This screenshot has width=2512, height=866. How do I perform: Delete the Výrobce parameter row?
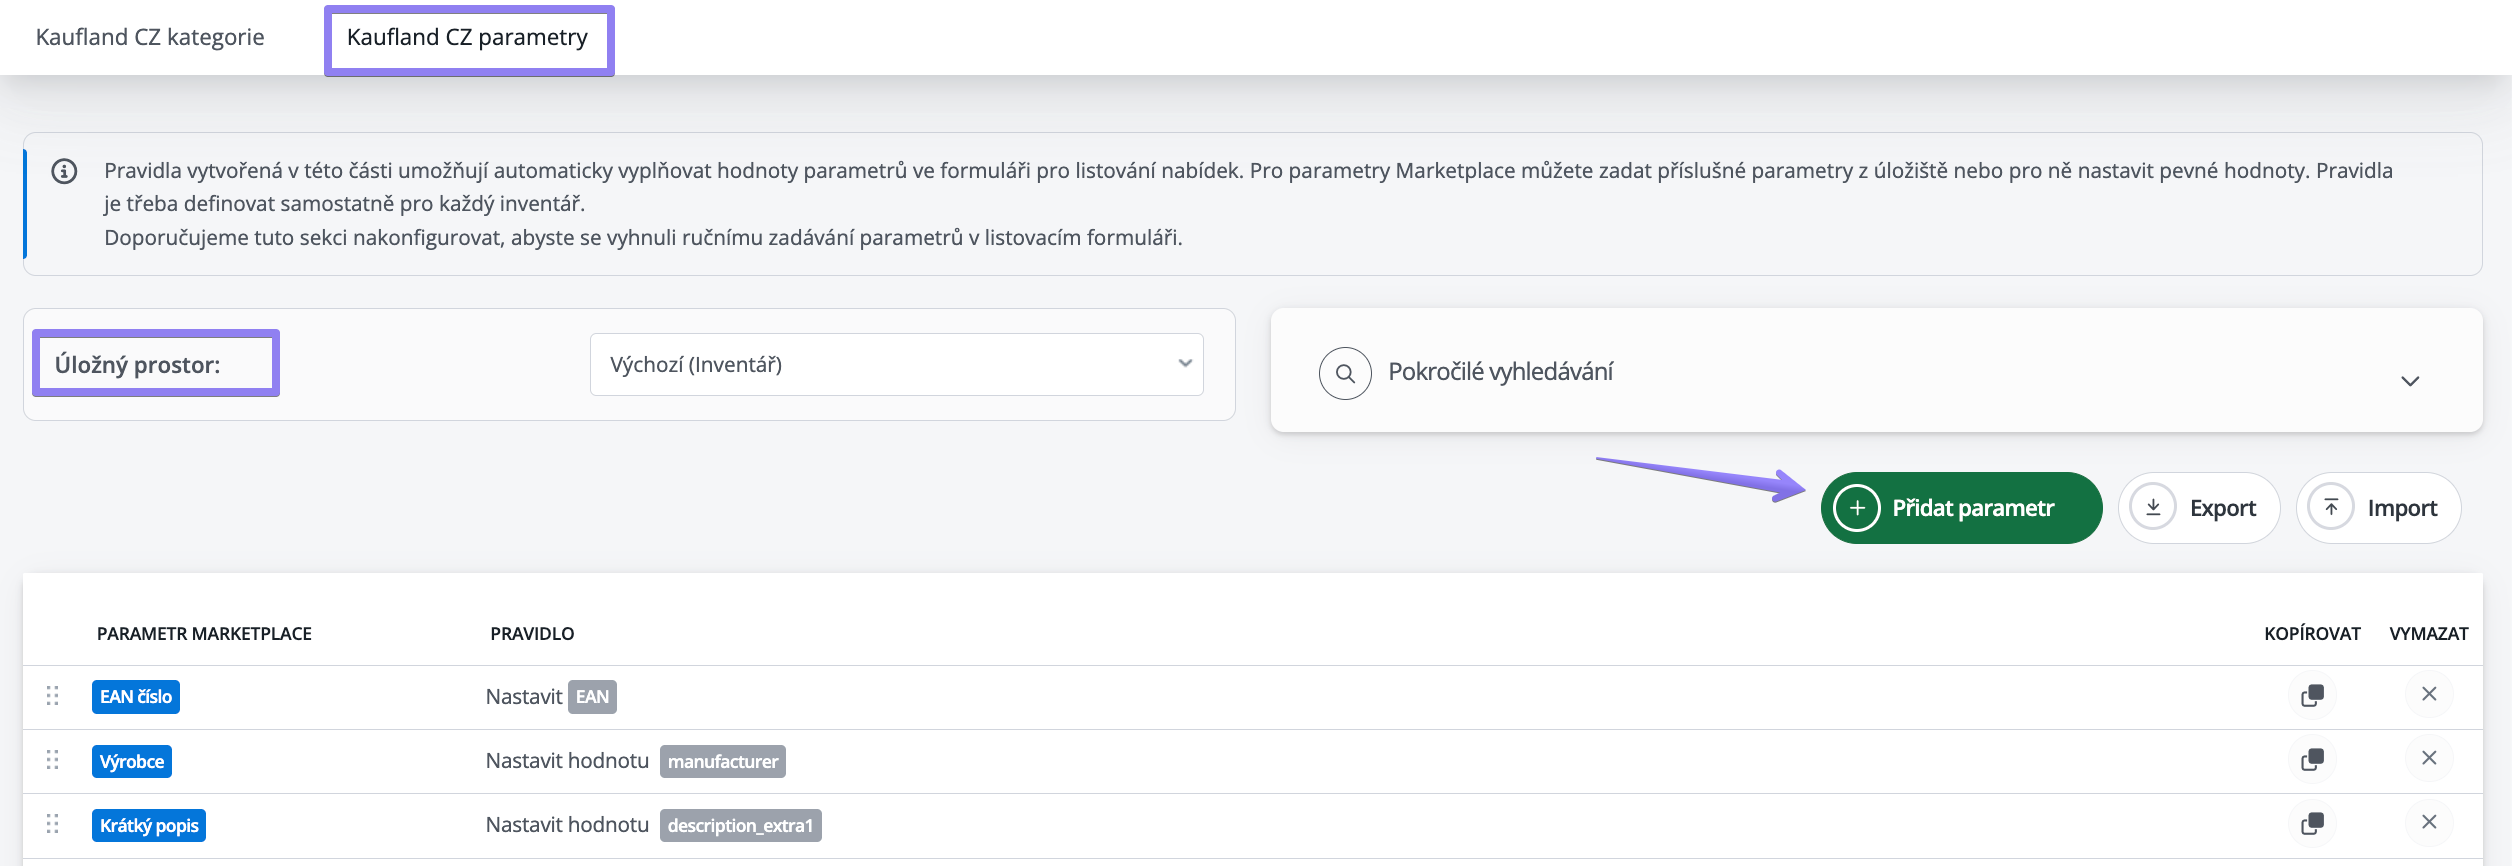2429,758
